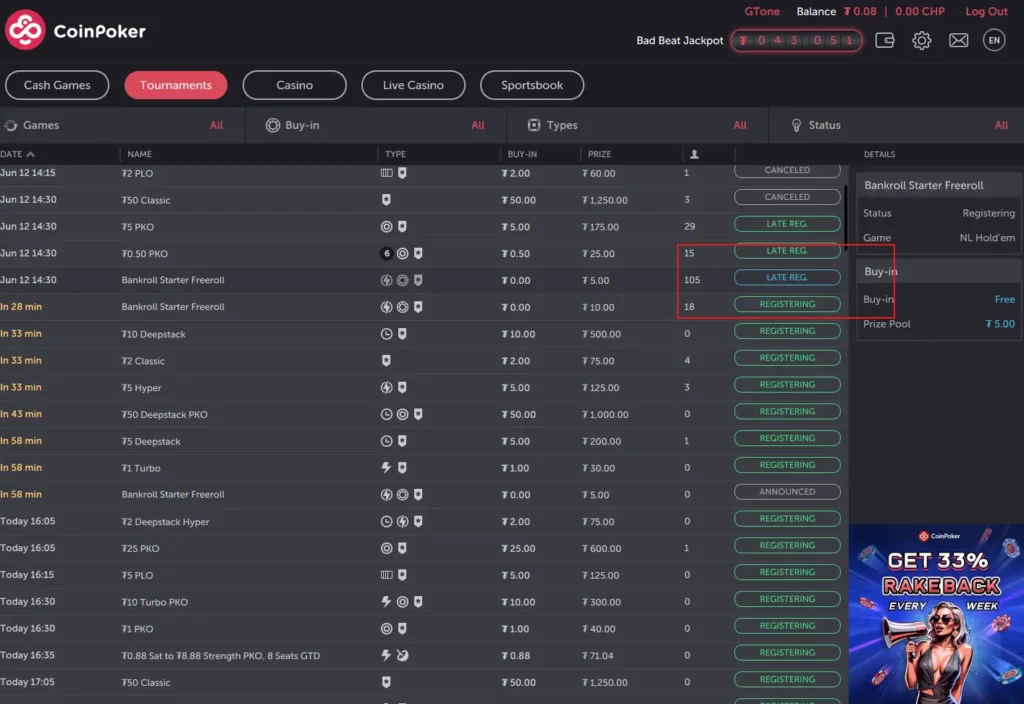Click the 6-max icon in the ₮0.50 PKO row
Image resolution: width=1024 pixels, height=704 pixels.
(387, 253)
